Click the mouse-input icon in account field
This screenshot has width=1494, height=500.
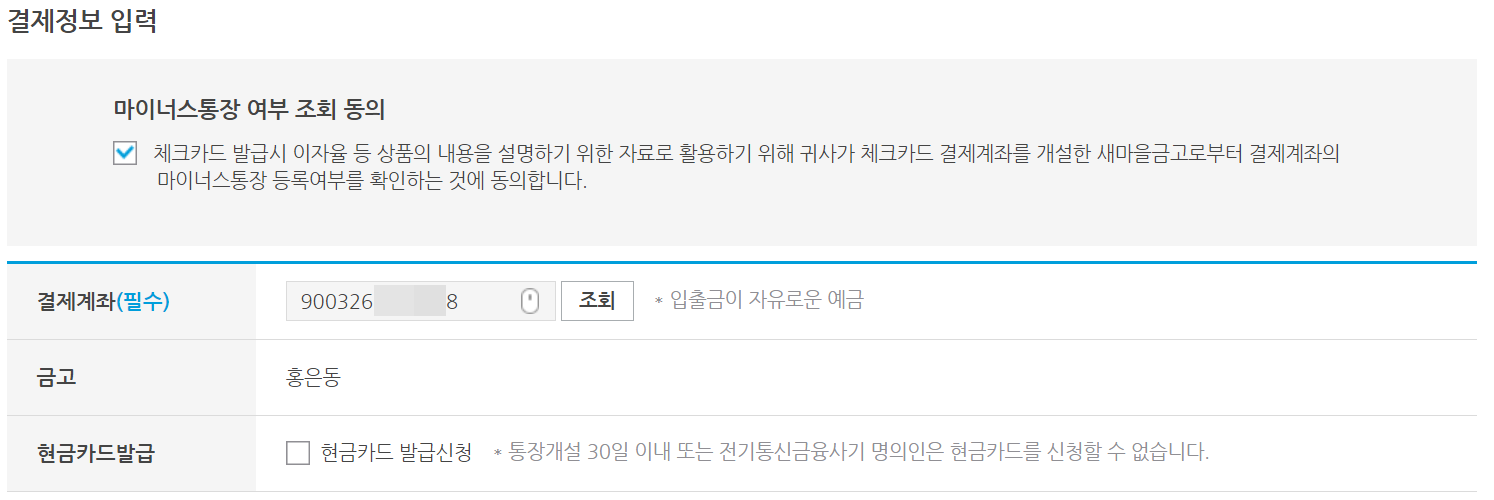[531, 301]
